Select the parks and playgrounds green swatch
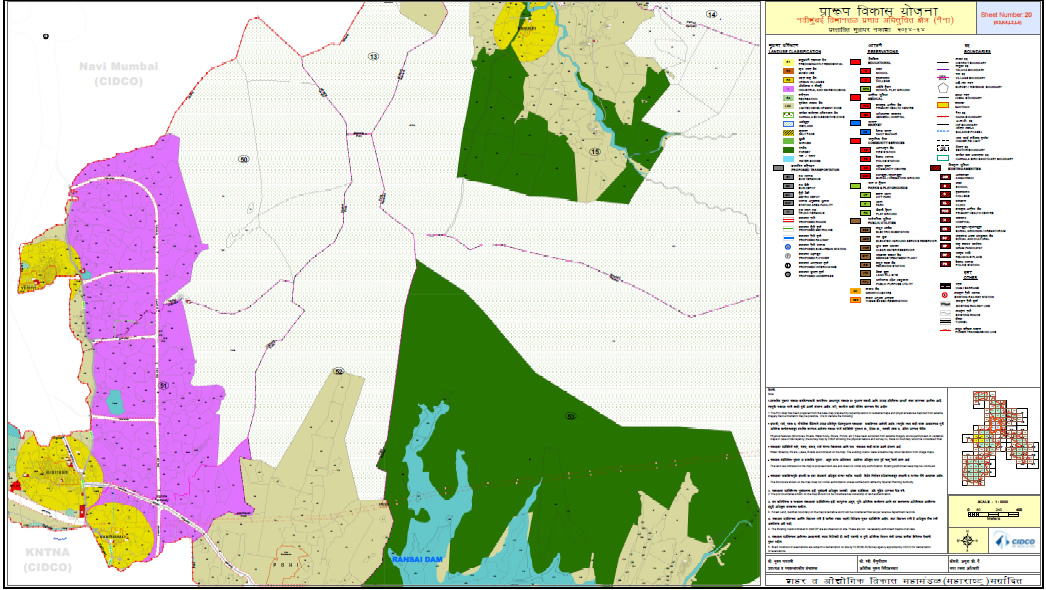The image size is (1046, 590). [855, 186]
